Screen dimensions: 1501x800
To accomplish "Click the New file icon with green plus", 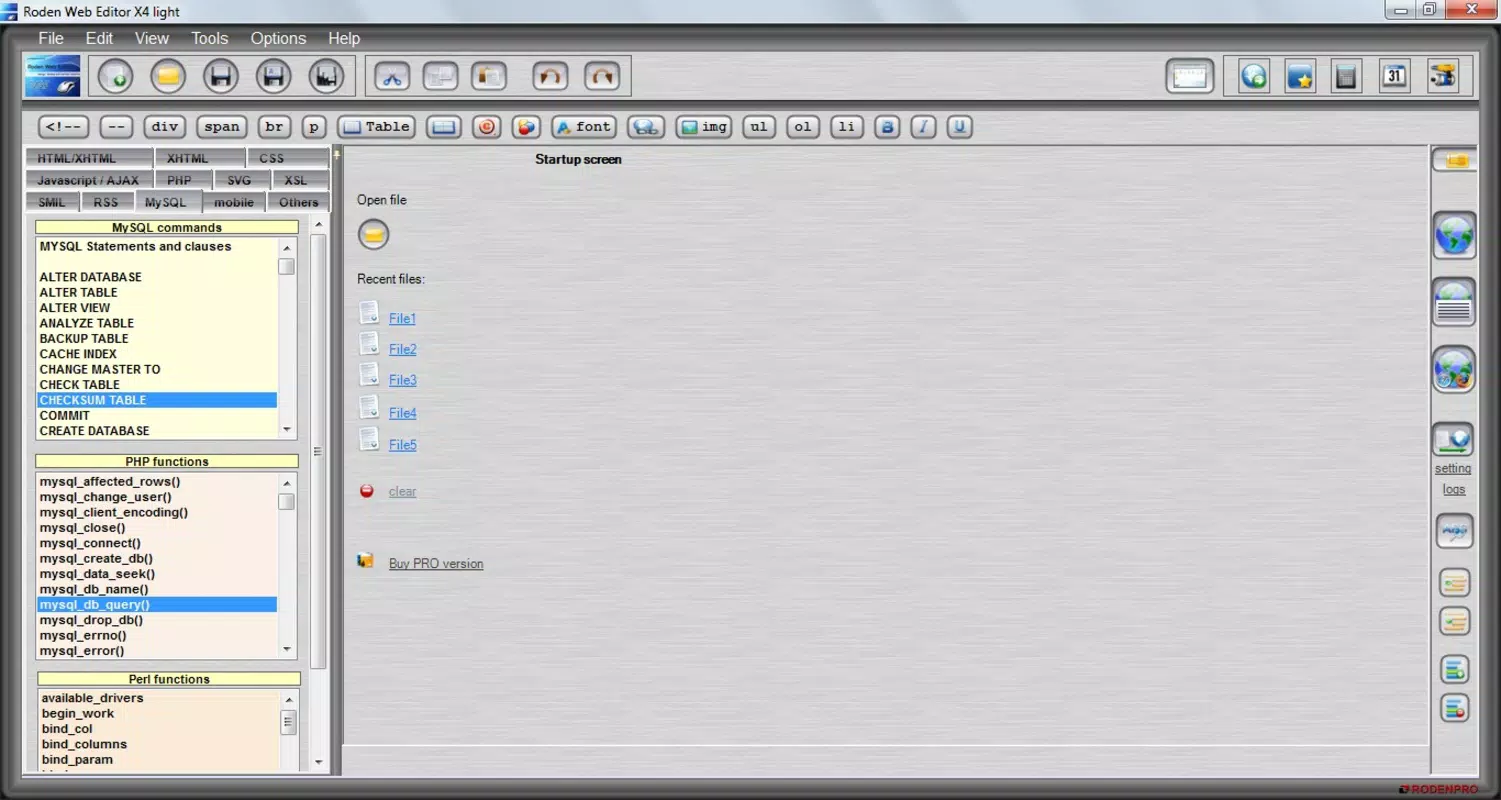I will pos(116,76).
